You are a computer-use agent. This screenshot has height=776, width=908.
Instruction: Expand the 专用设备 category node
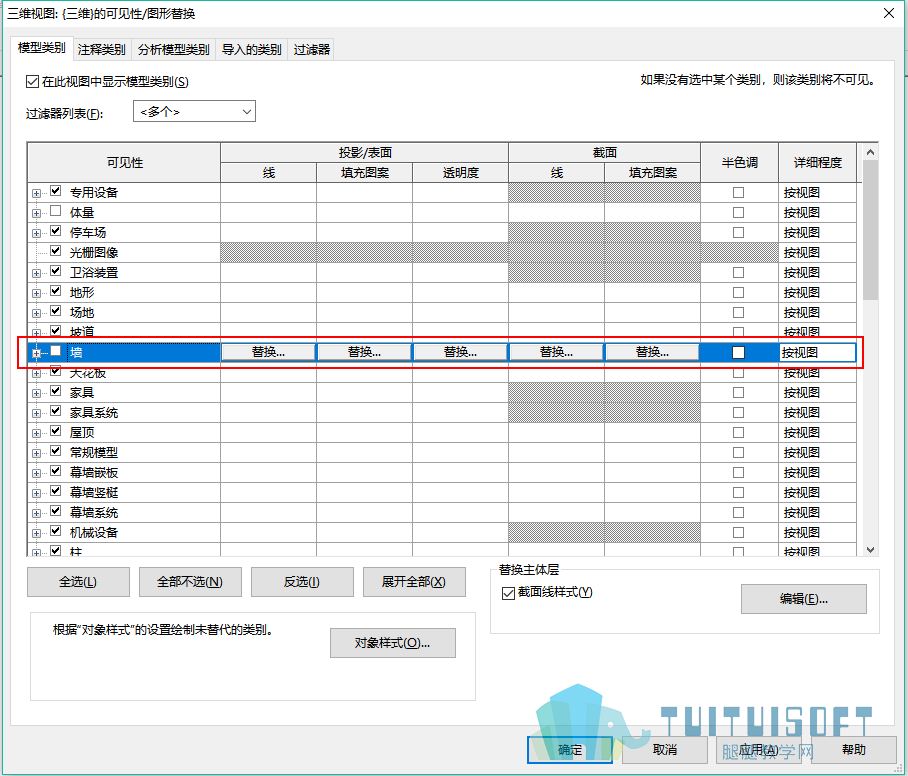[36, 193]
